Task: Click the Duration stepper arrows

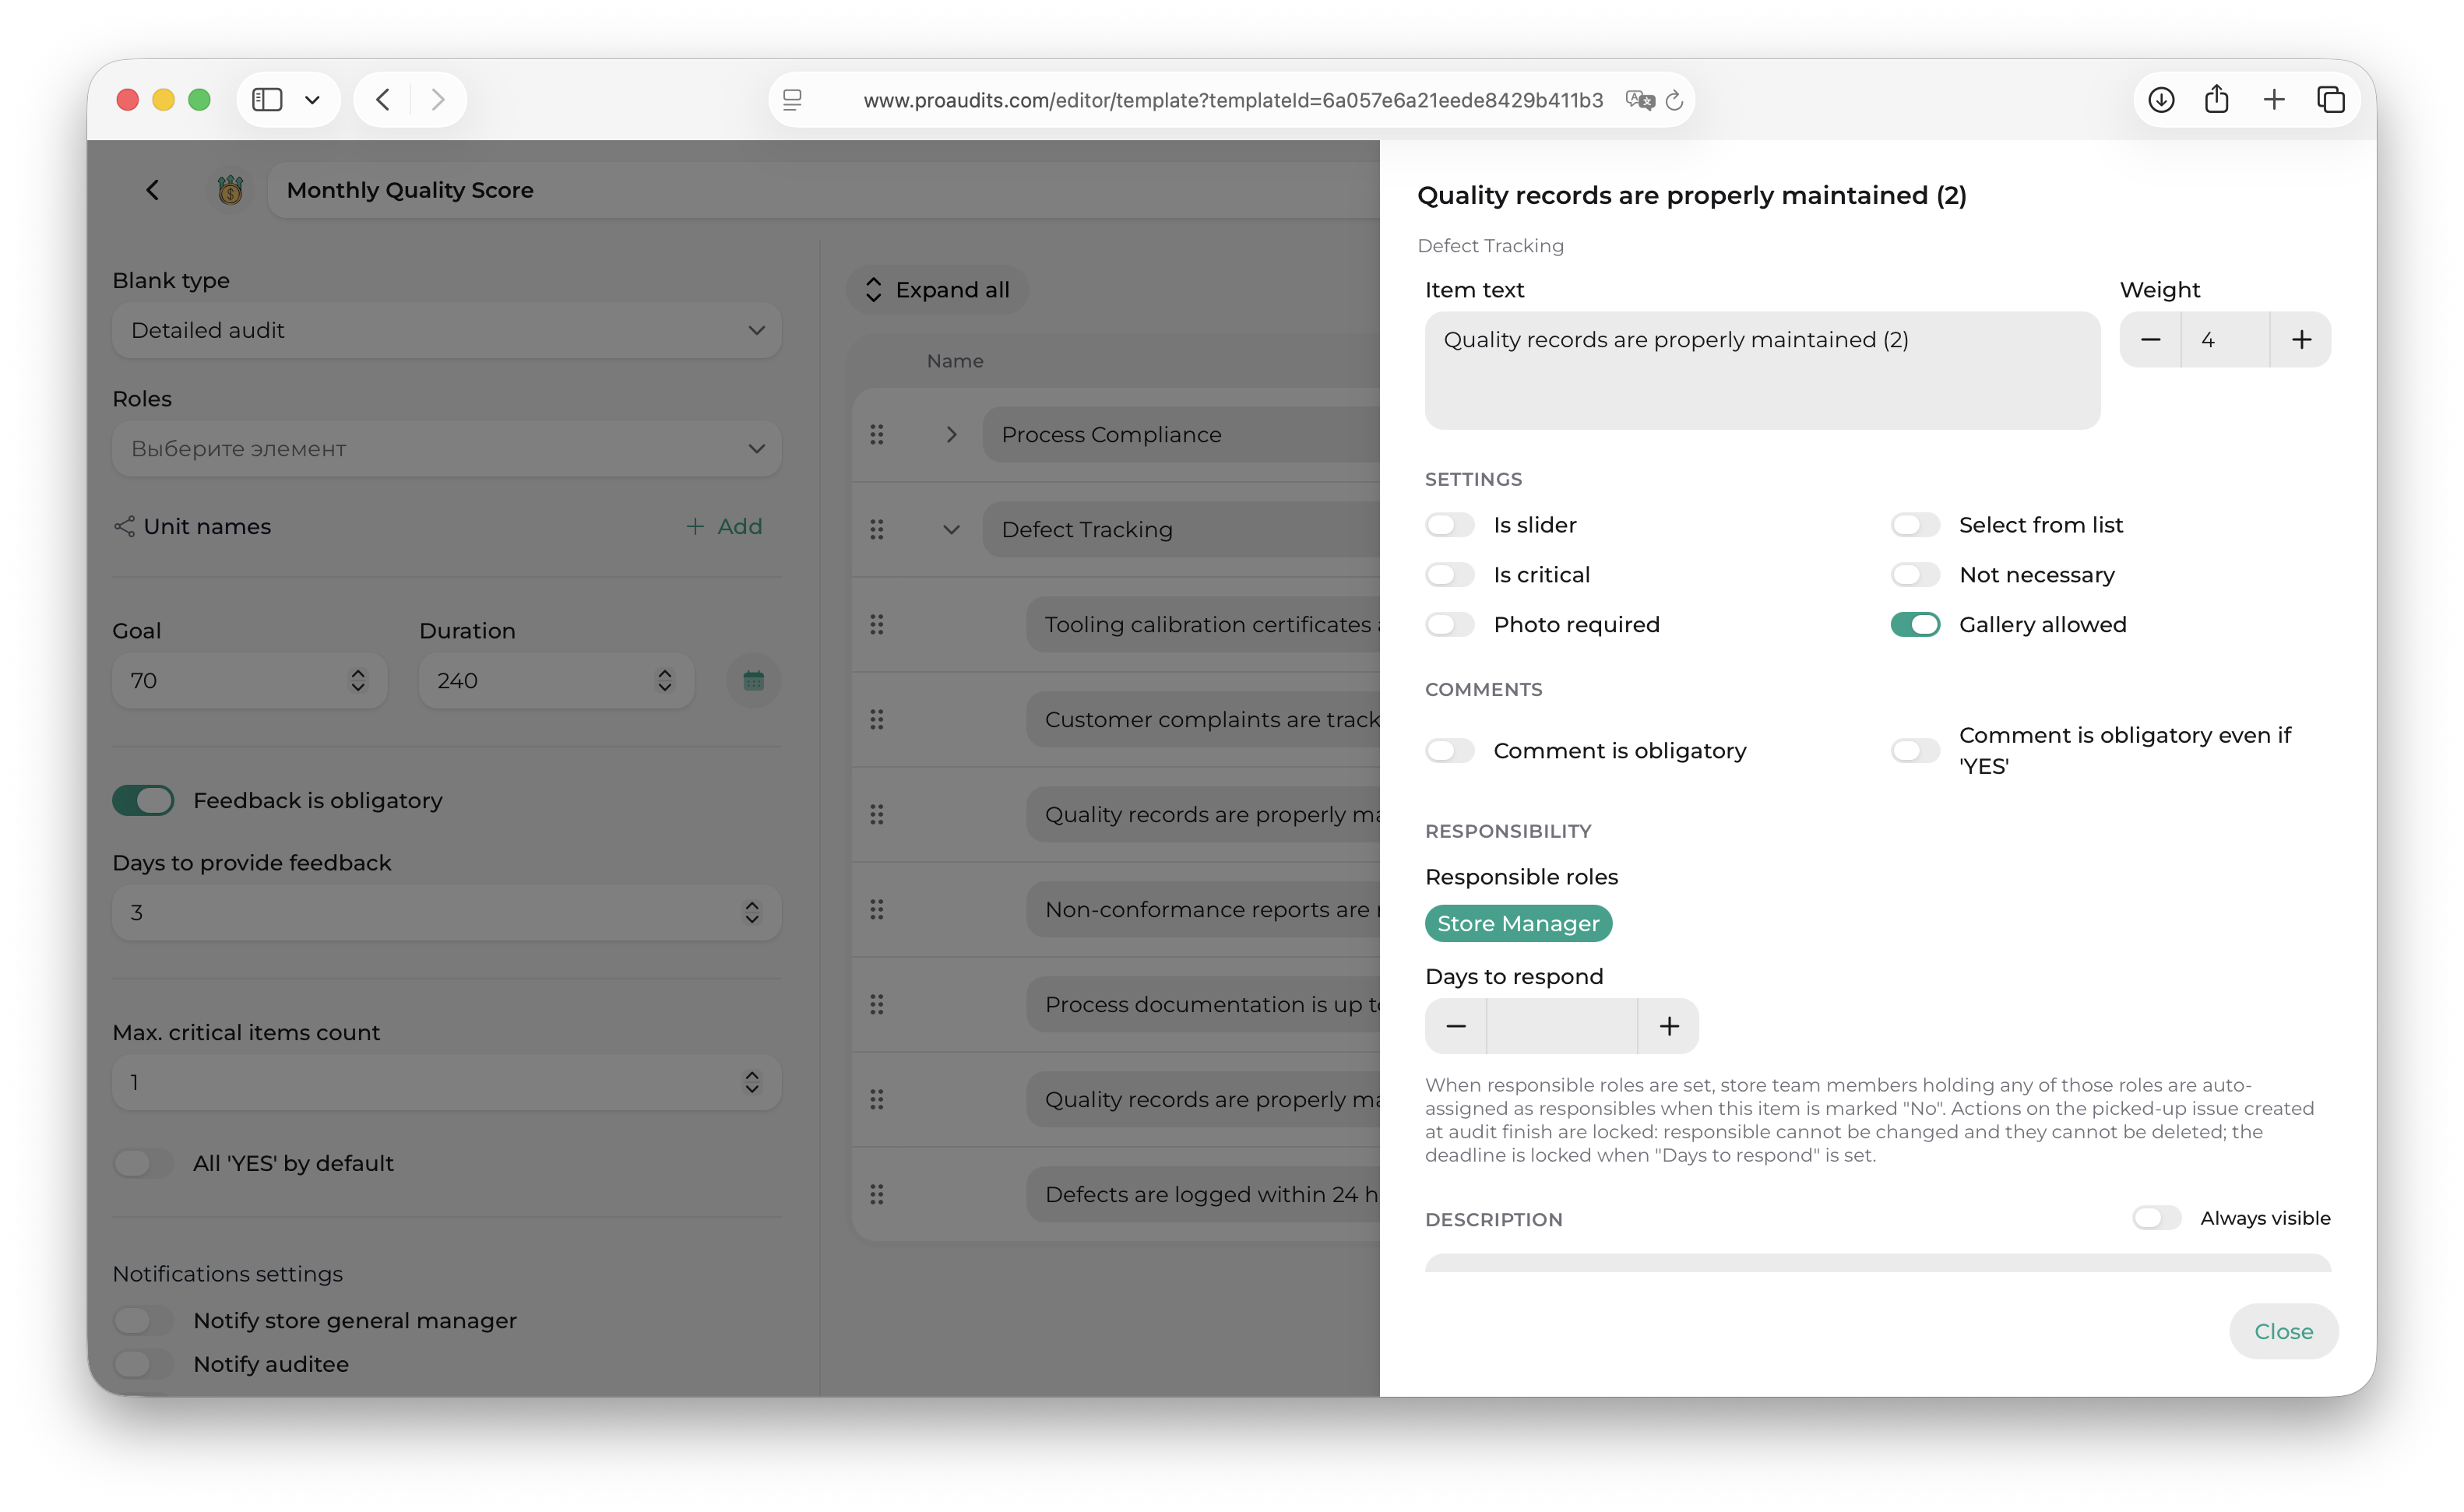Action: (x=665, y=681)
